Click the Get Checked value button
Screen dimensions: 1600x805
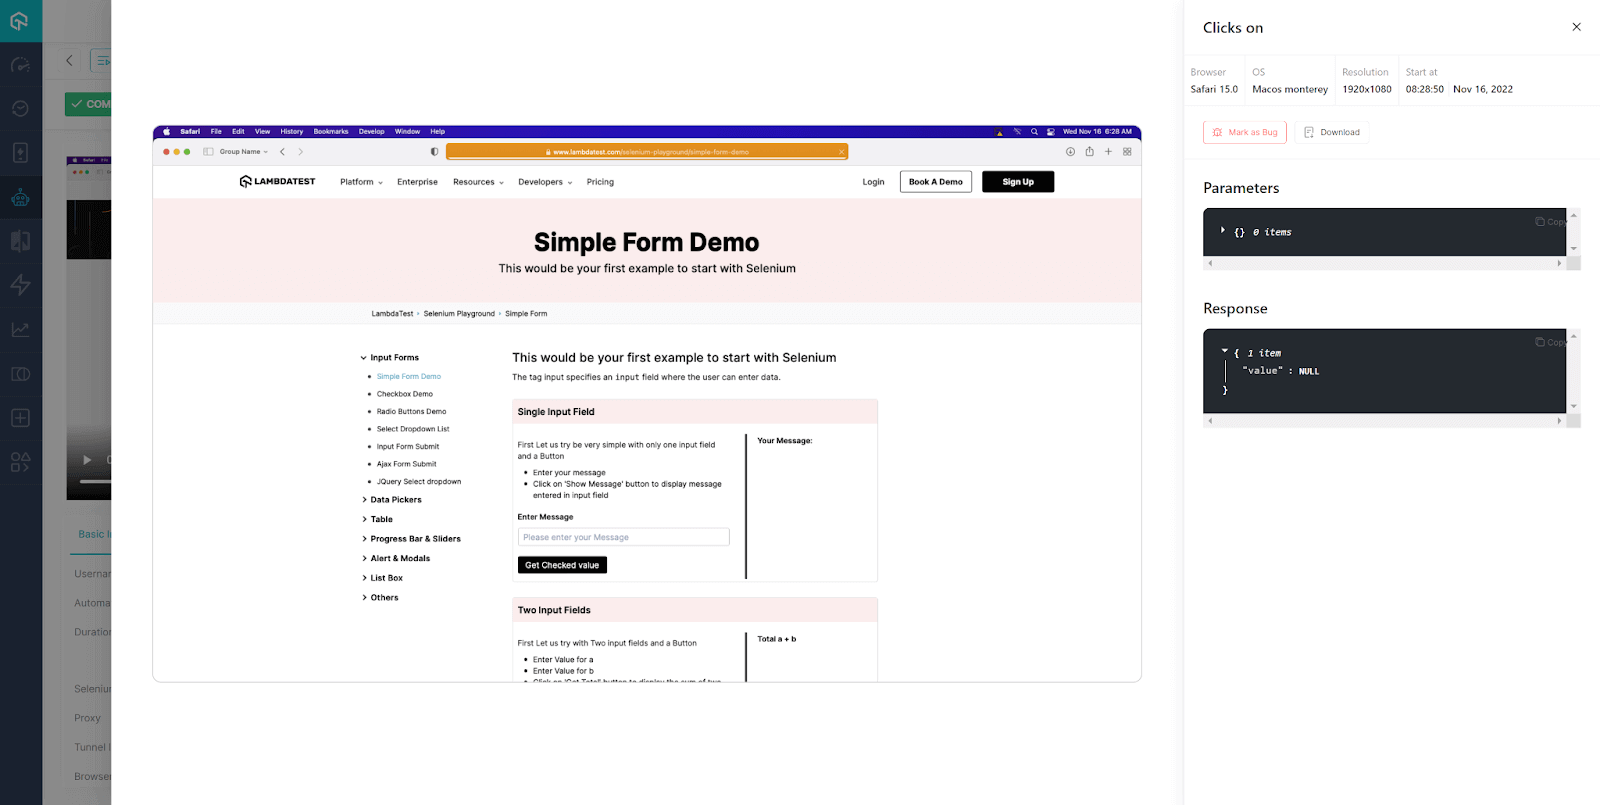[562, 565]
